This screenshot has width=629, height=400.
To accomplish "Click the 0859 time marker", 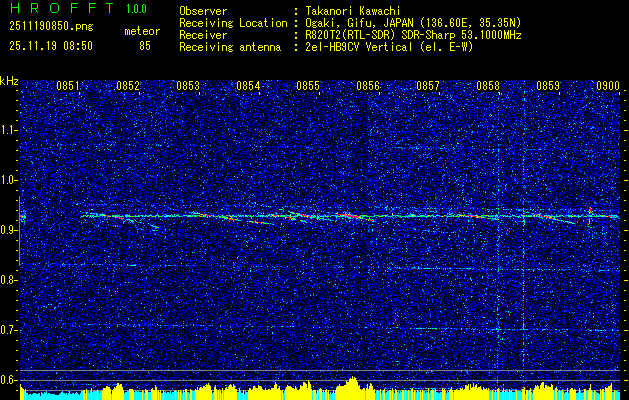I will click(548, 86).
